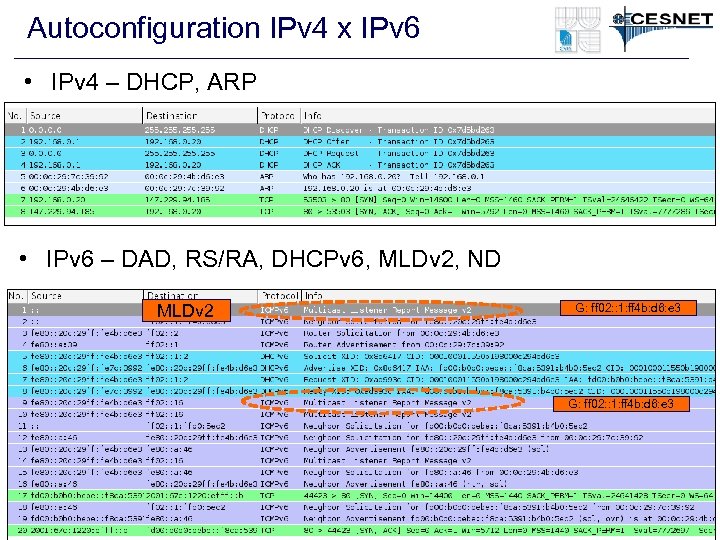Select IPv4 packet 7, the TCP [SYN] row
This screenshot has height=540, width=720.
pos(360,200)
